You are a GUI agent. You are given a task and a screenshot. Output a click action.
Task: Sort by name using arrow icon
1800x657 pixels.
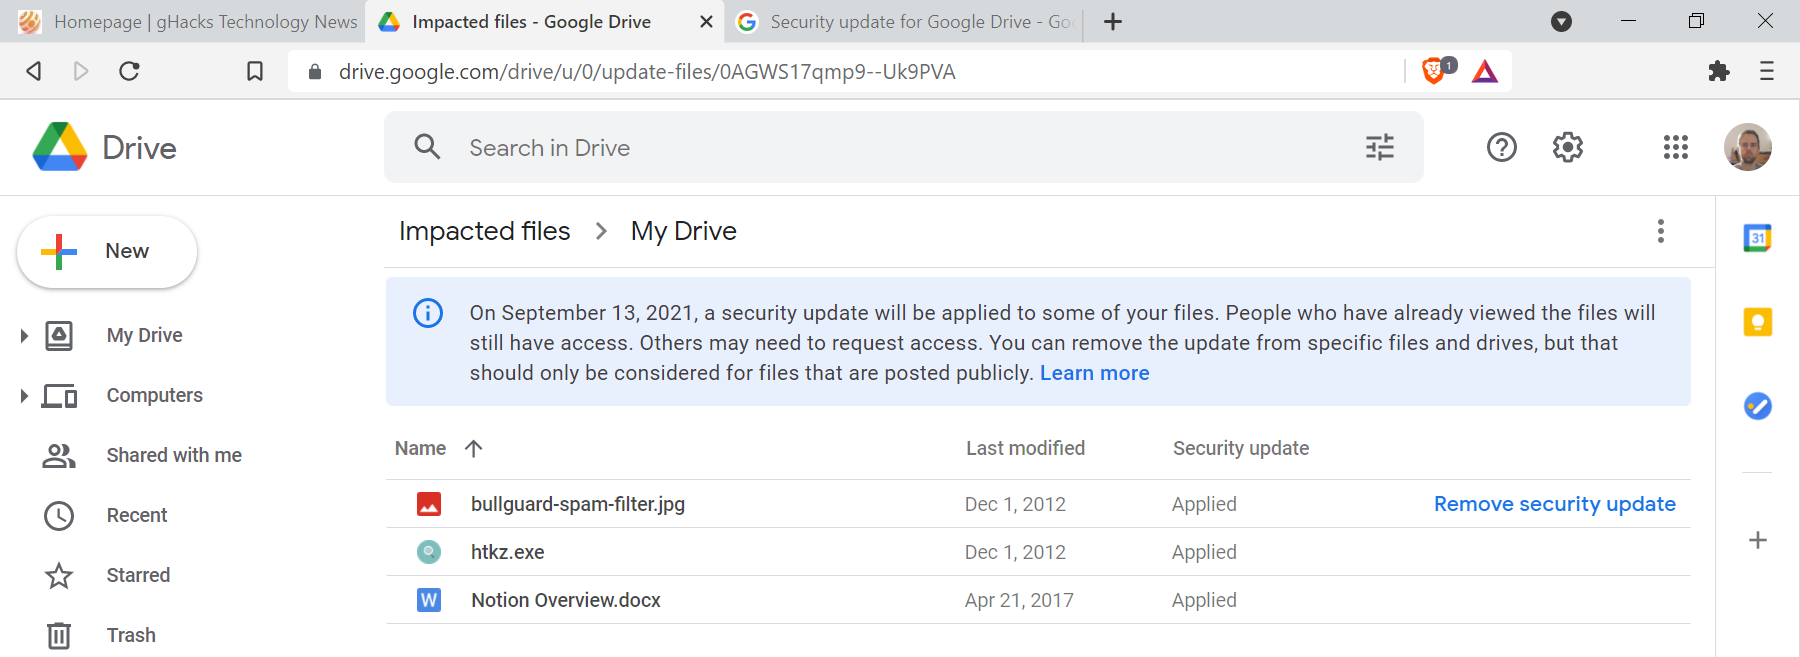click(x=474, y=448)
